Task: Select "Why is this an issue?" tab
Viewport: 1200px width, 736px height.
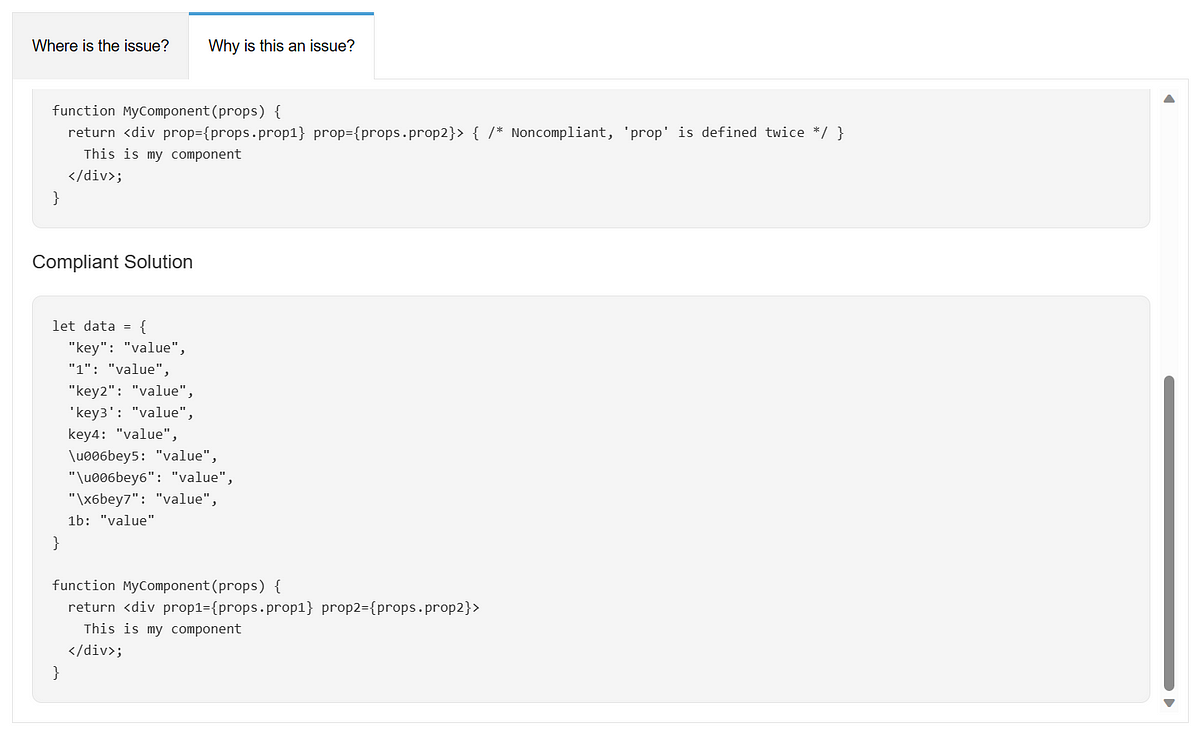Action: coord(281,46)
